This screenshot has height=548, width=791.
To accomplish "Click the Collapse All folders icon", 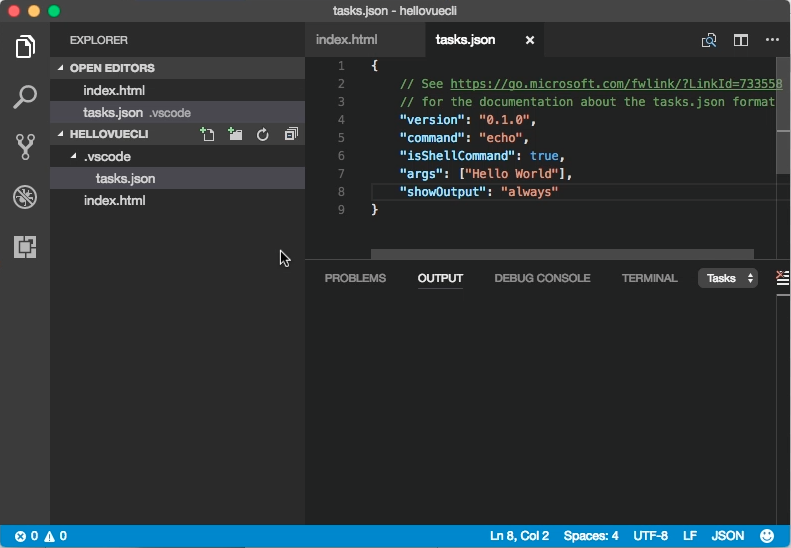I will pyautogui.click(x=291, y=134).
